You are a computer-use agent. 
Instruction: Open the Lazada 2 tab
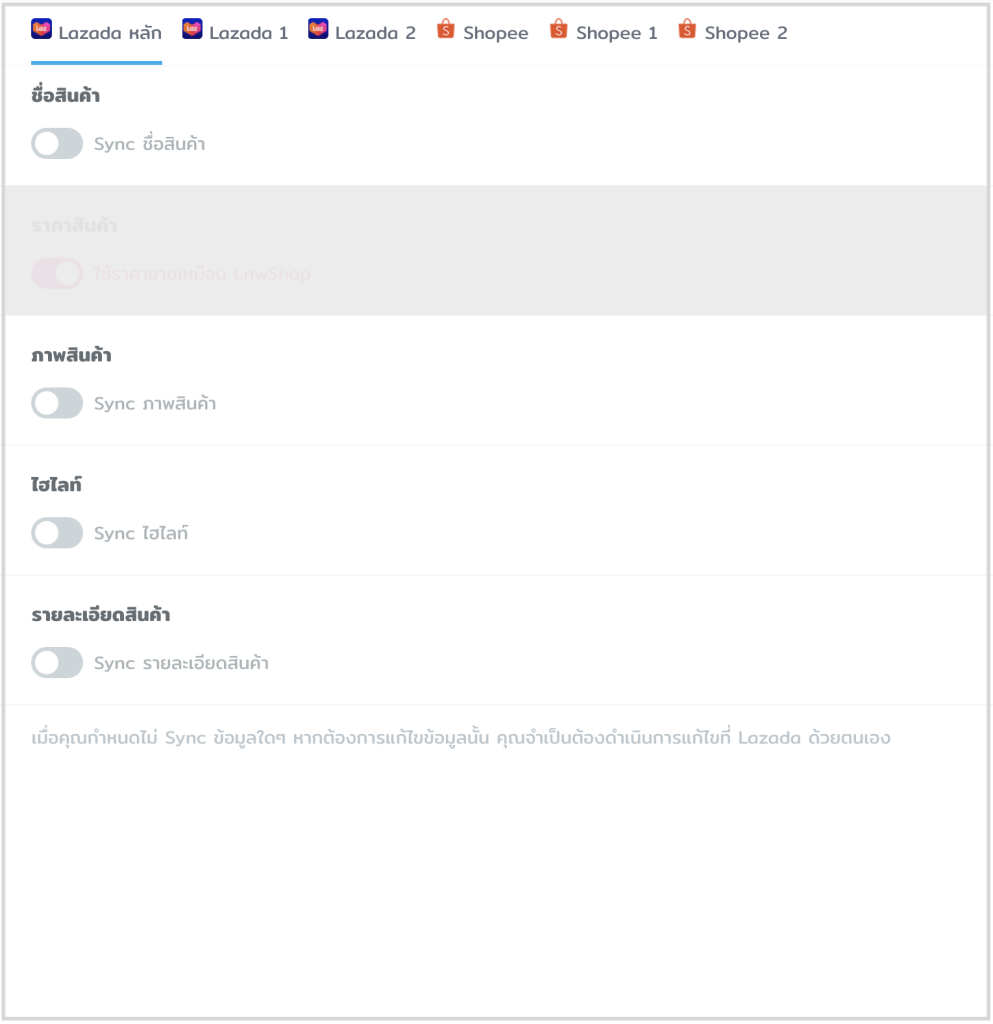click(x=362, y=32)
